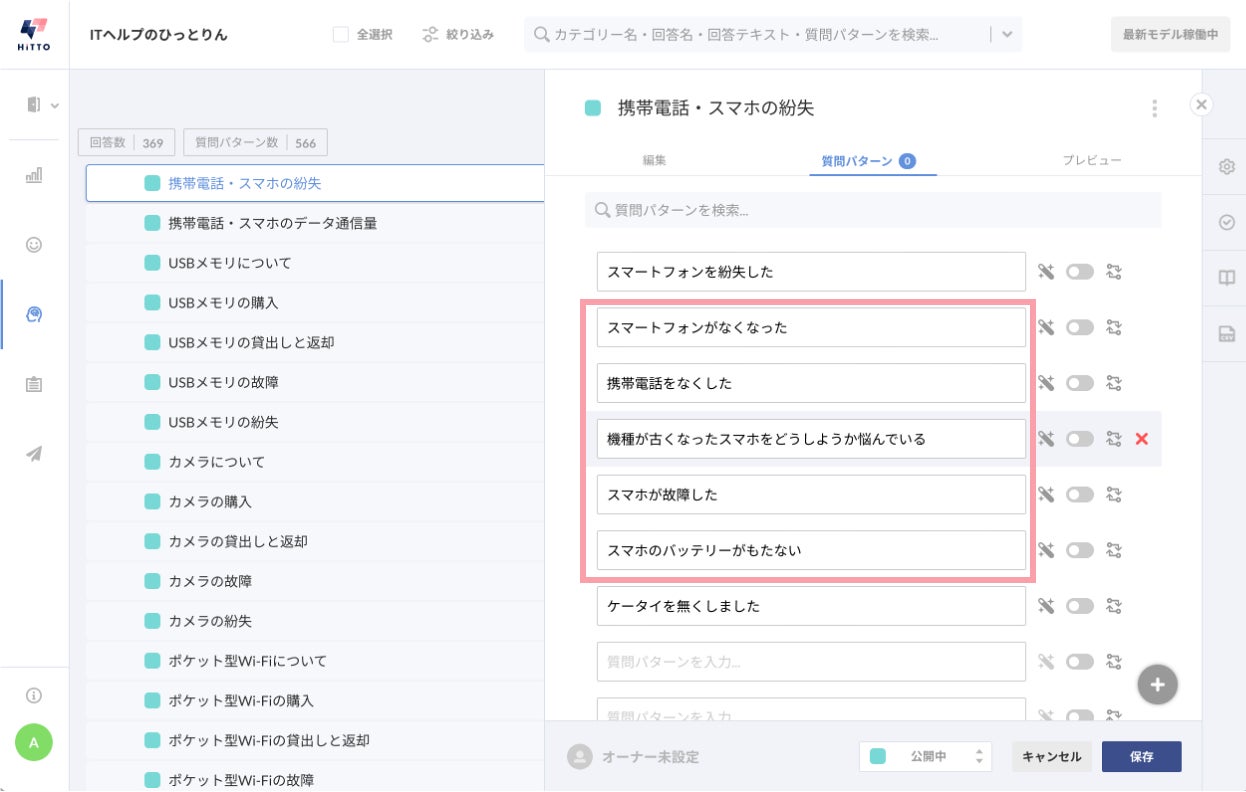Expand the top search bar dropdown arrow
1246x792 pixels.
pyautogui.click(x=1006, y=35)
